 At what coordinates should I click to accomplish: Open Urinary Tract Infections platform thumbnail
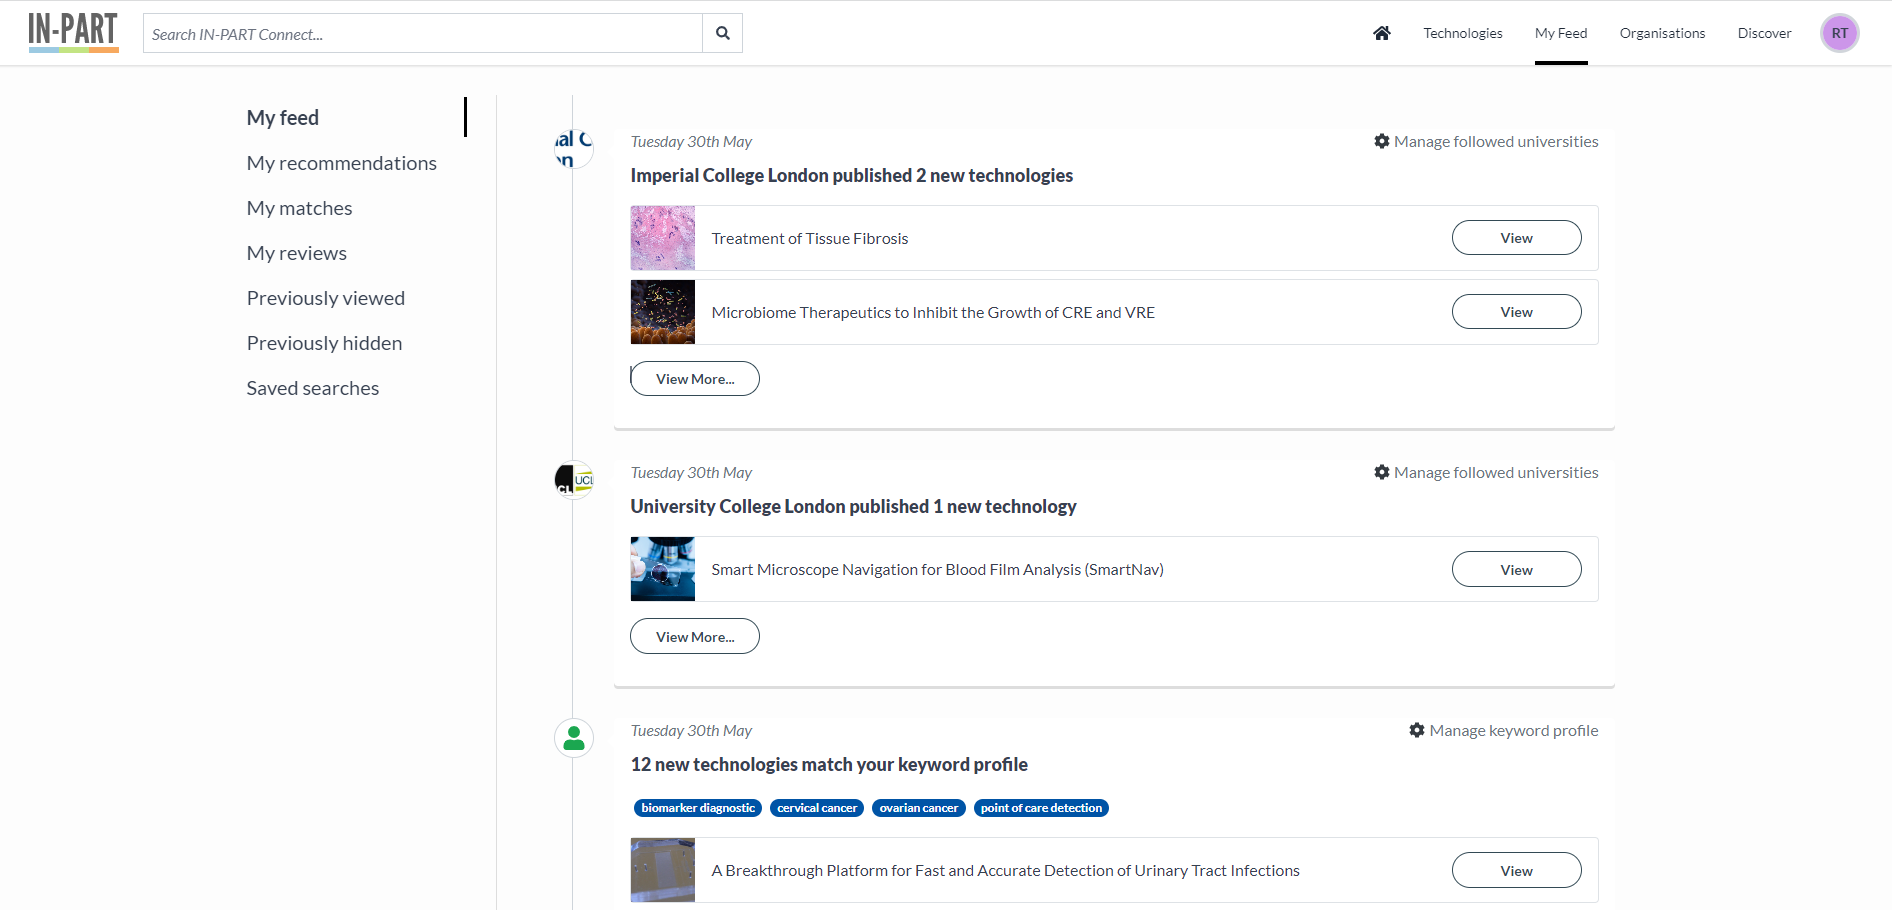[x=663, y=870]
